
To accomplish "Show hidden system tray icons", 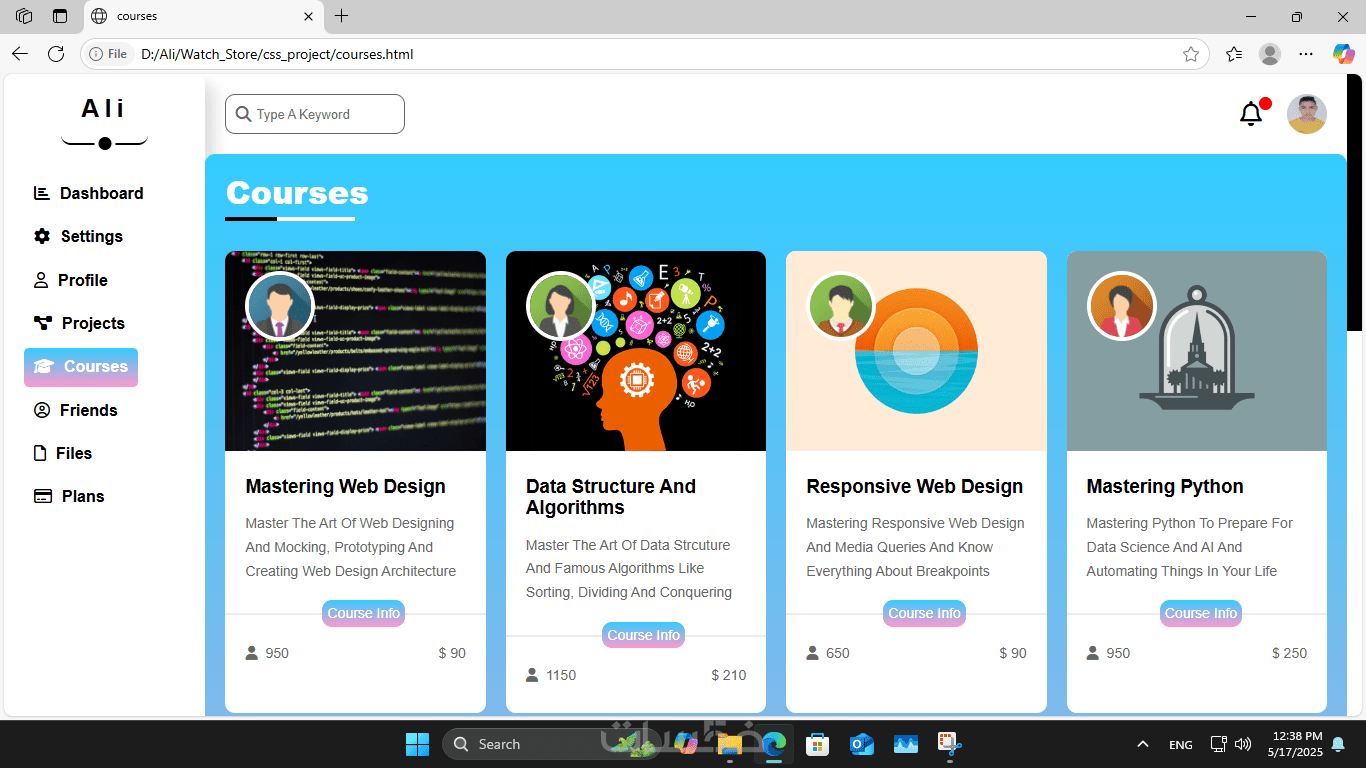I will 1142,744.
